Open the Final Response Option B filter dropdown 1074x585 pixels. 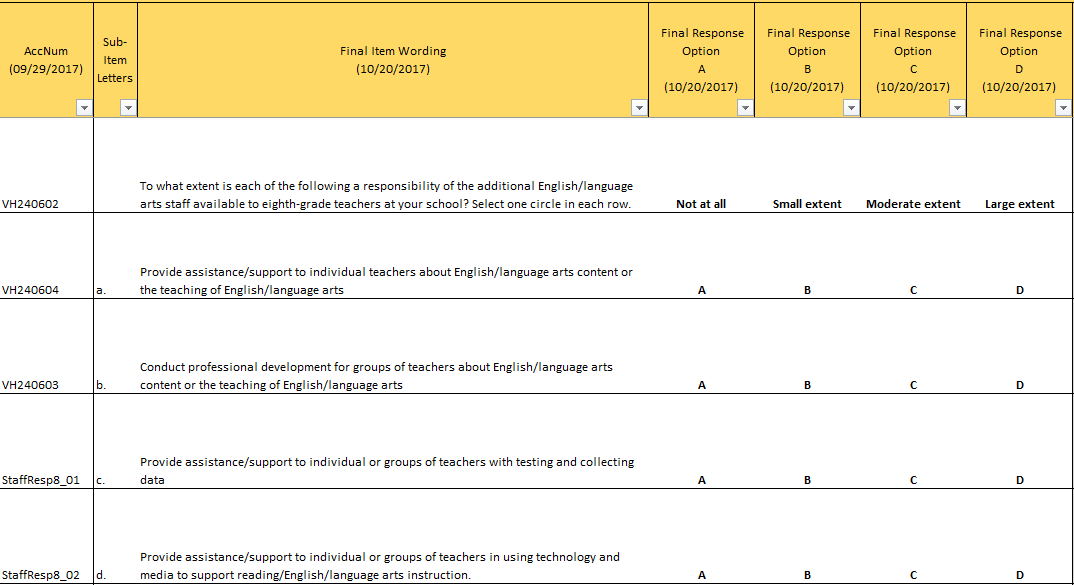(x=851, y=108)
